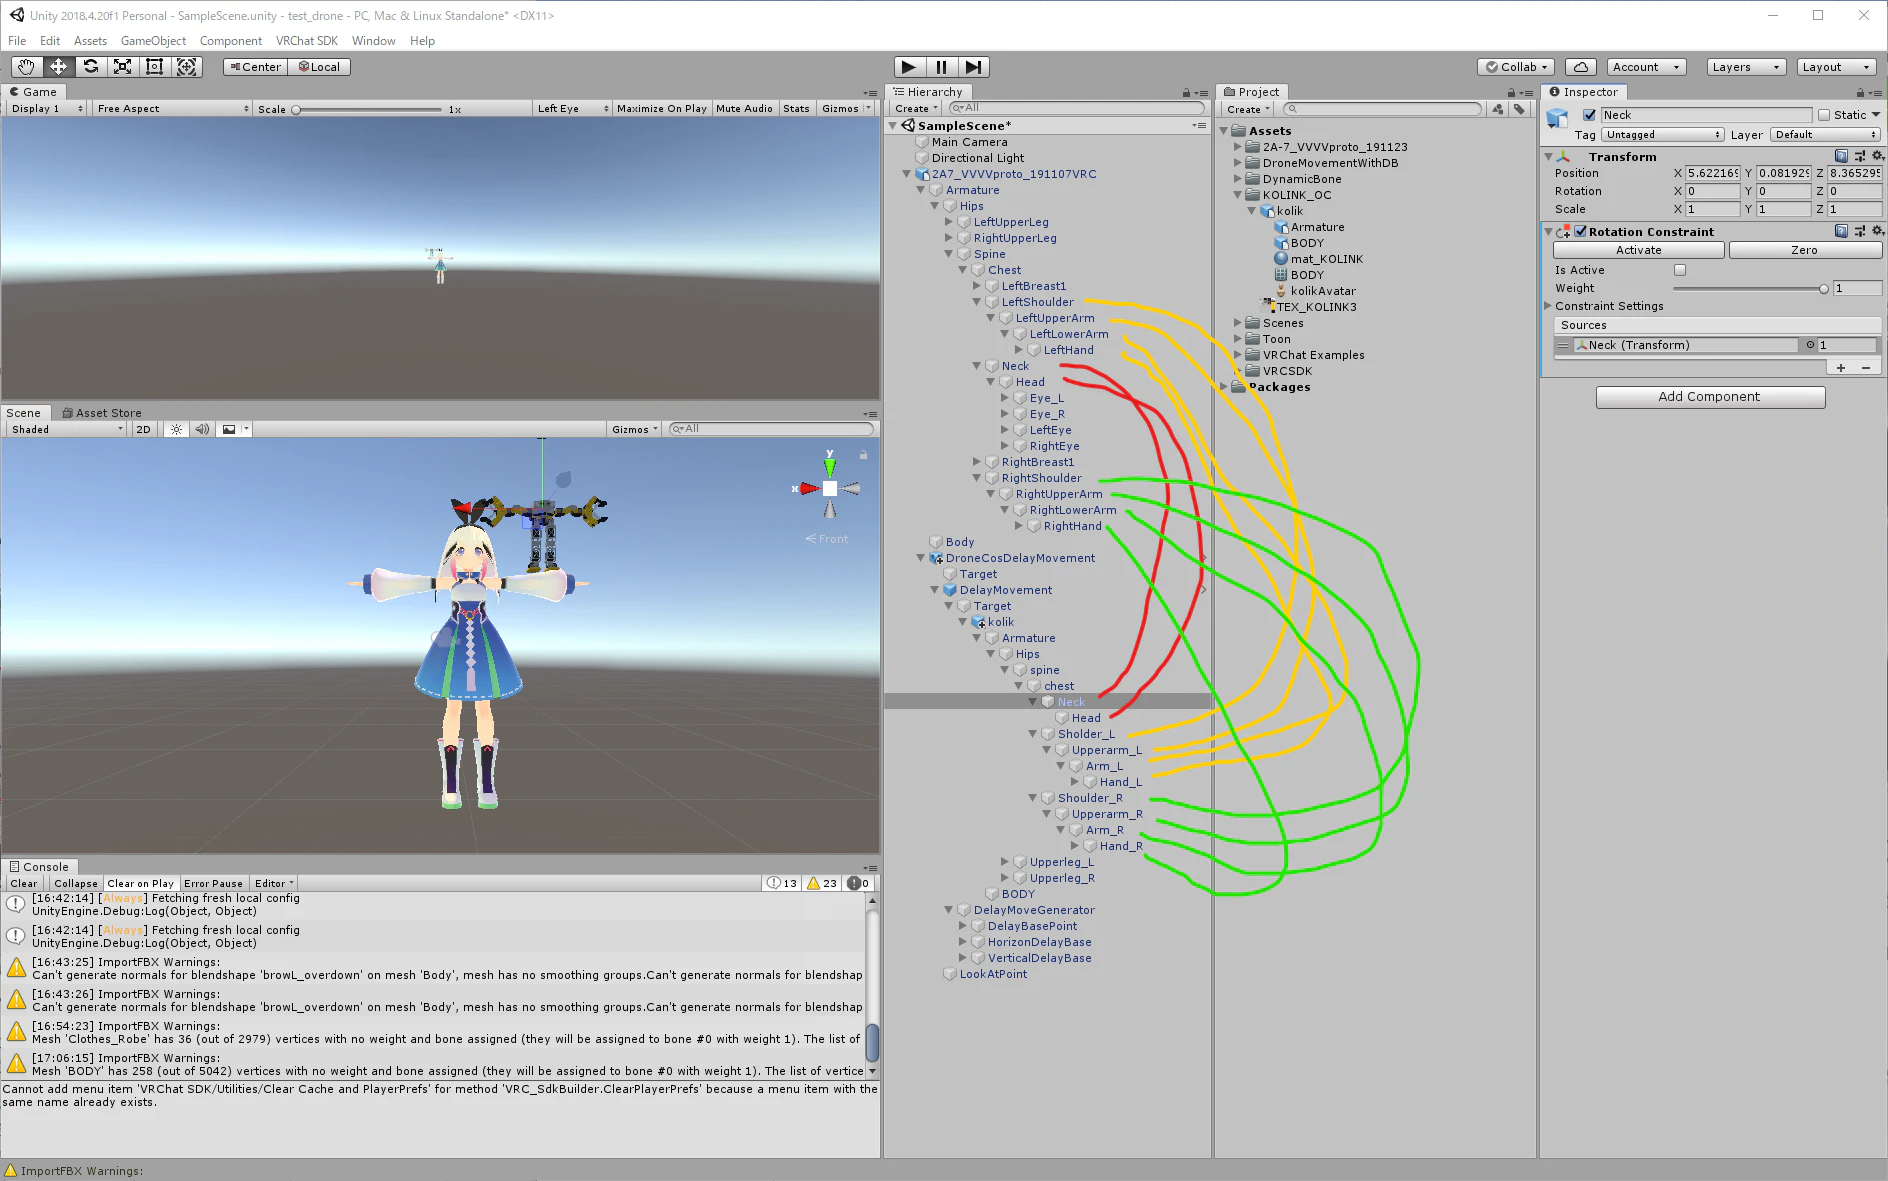Screen dimensions: 1888x1181
Task: Toggle the Local handle rotation button
Action: tap(319, 67)
